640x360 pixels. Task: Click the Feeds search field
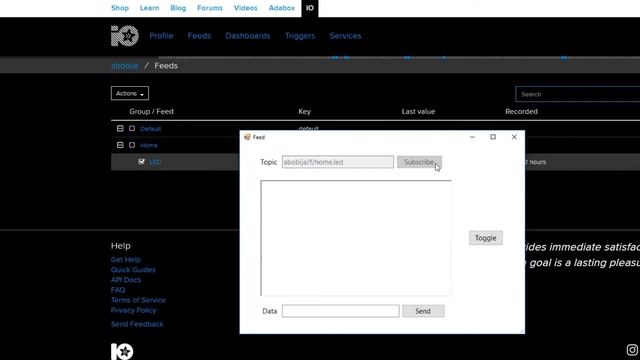click(x=578, y=94)
